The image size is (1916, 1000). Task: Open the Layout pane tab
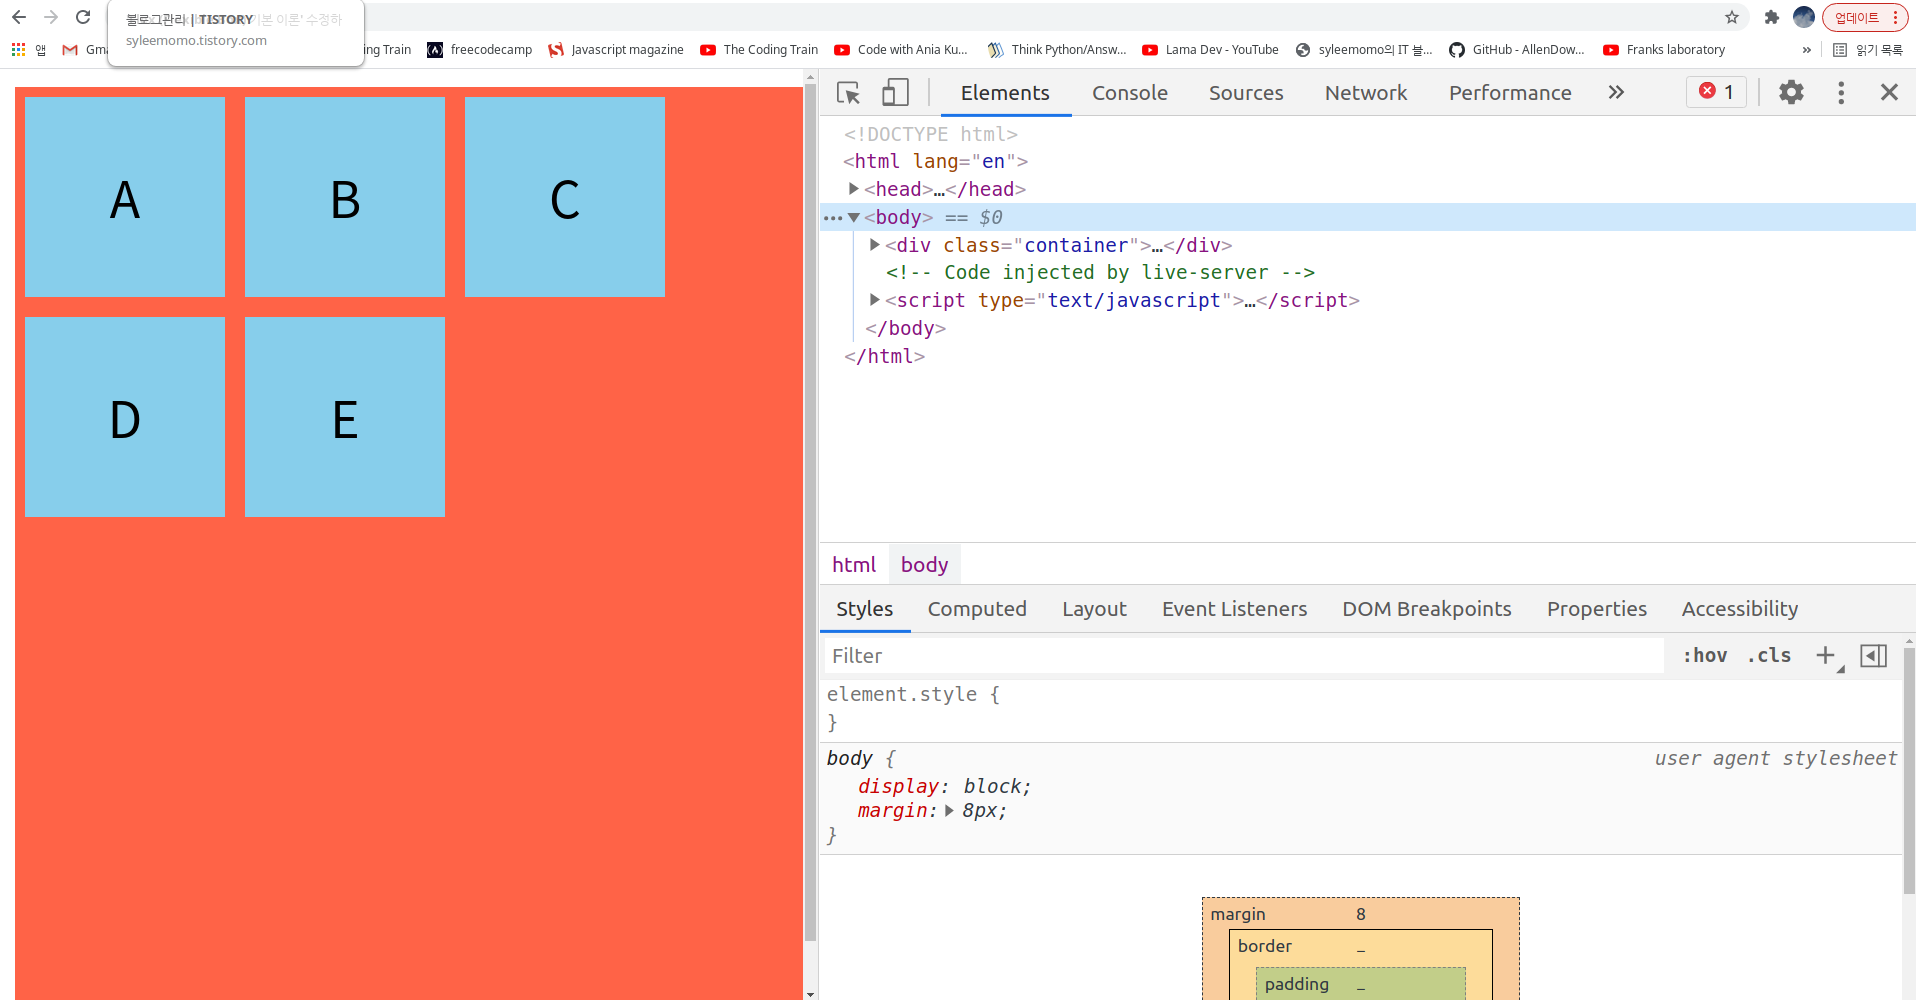coord(1094,609)
